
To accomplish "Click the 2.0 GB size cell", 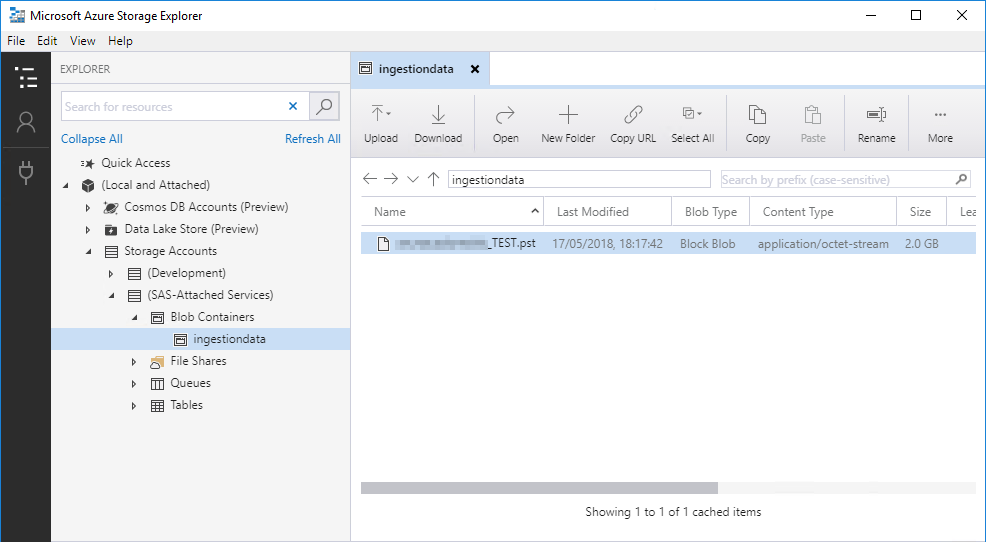I will pyautogui.click(x=922, y=244).
